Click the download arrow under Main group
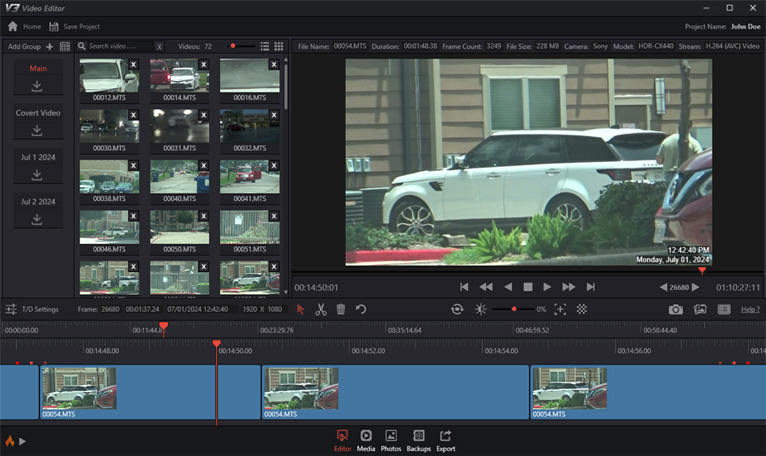The height and width of the screenshot is (456, 766). [37, 86]
